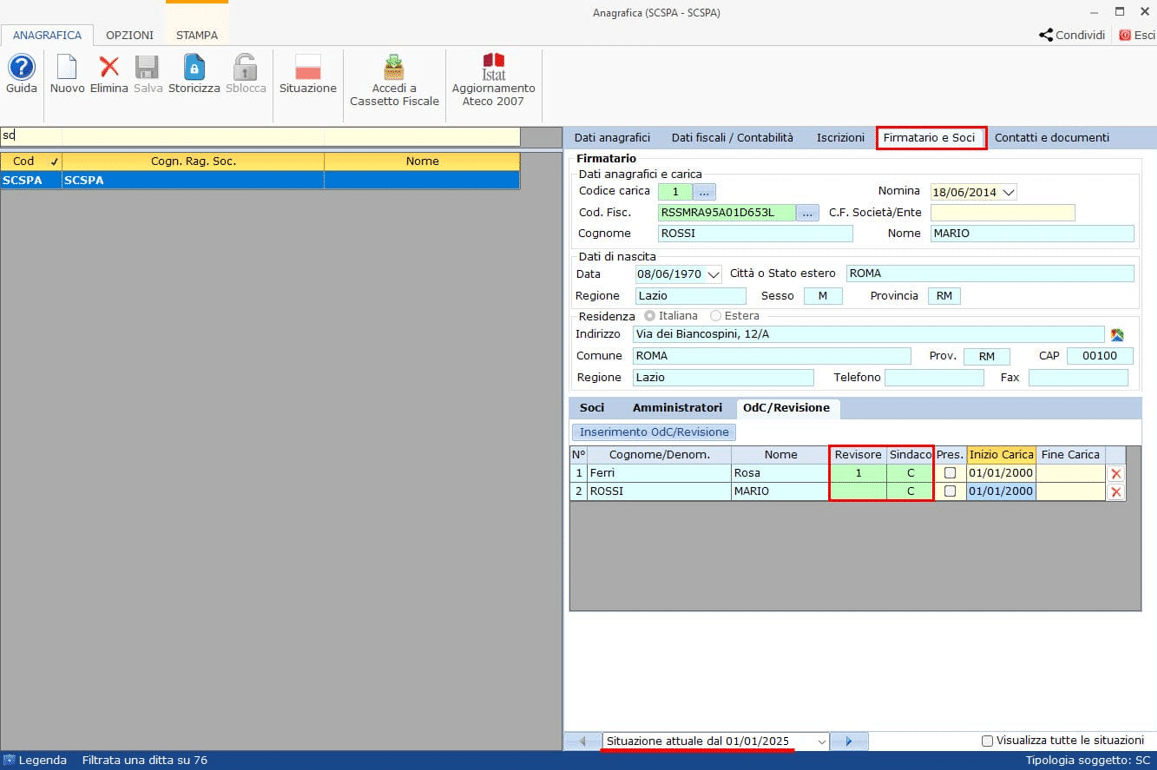Browse Cod. Fisc. lookup button

click(x=807, y=213)
